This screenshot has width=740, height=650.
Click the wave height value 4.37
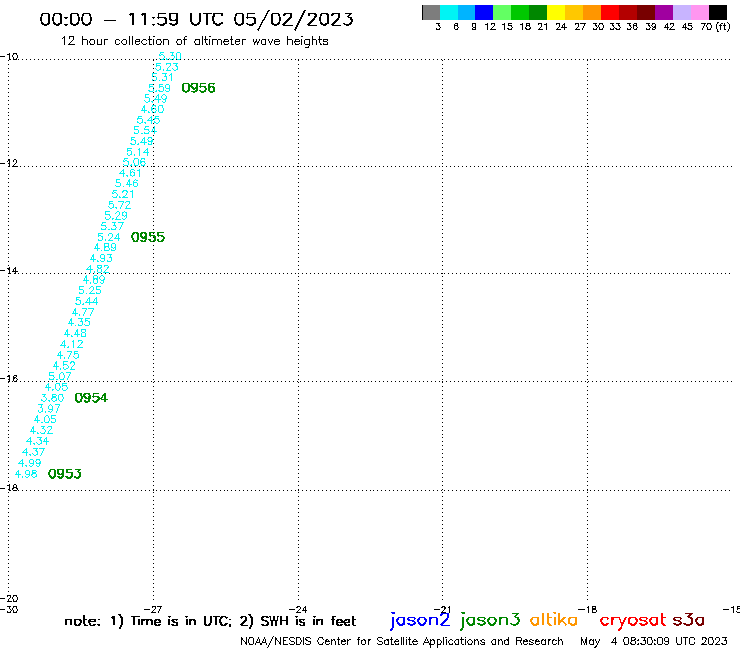pyautogui.click(x=34, y=452)
